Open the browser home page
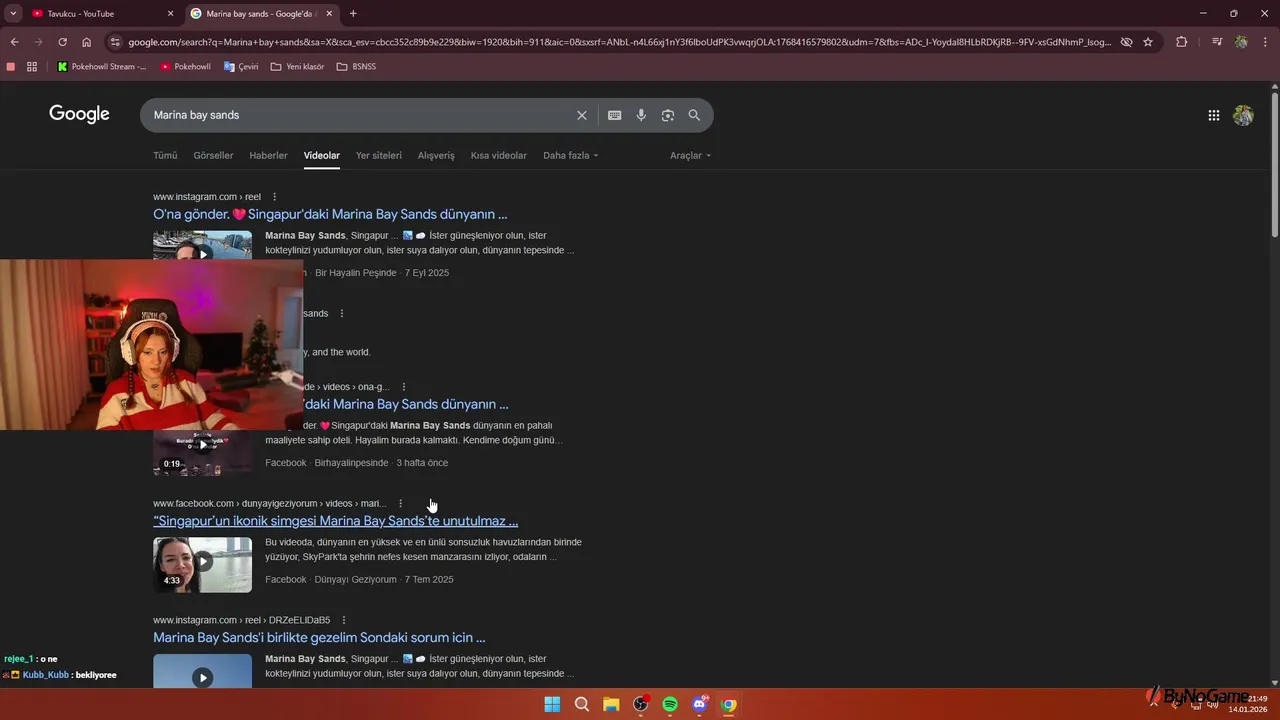 (x=87, y=42)
